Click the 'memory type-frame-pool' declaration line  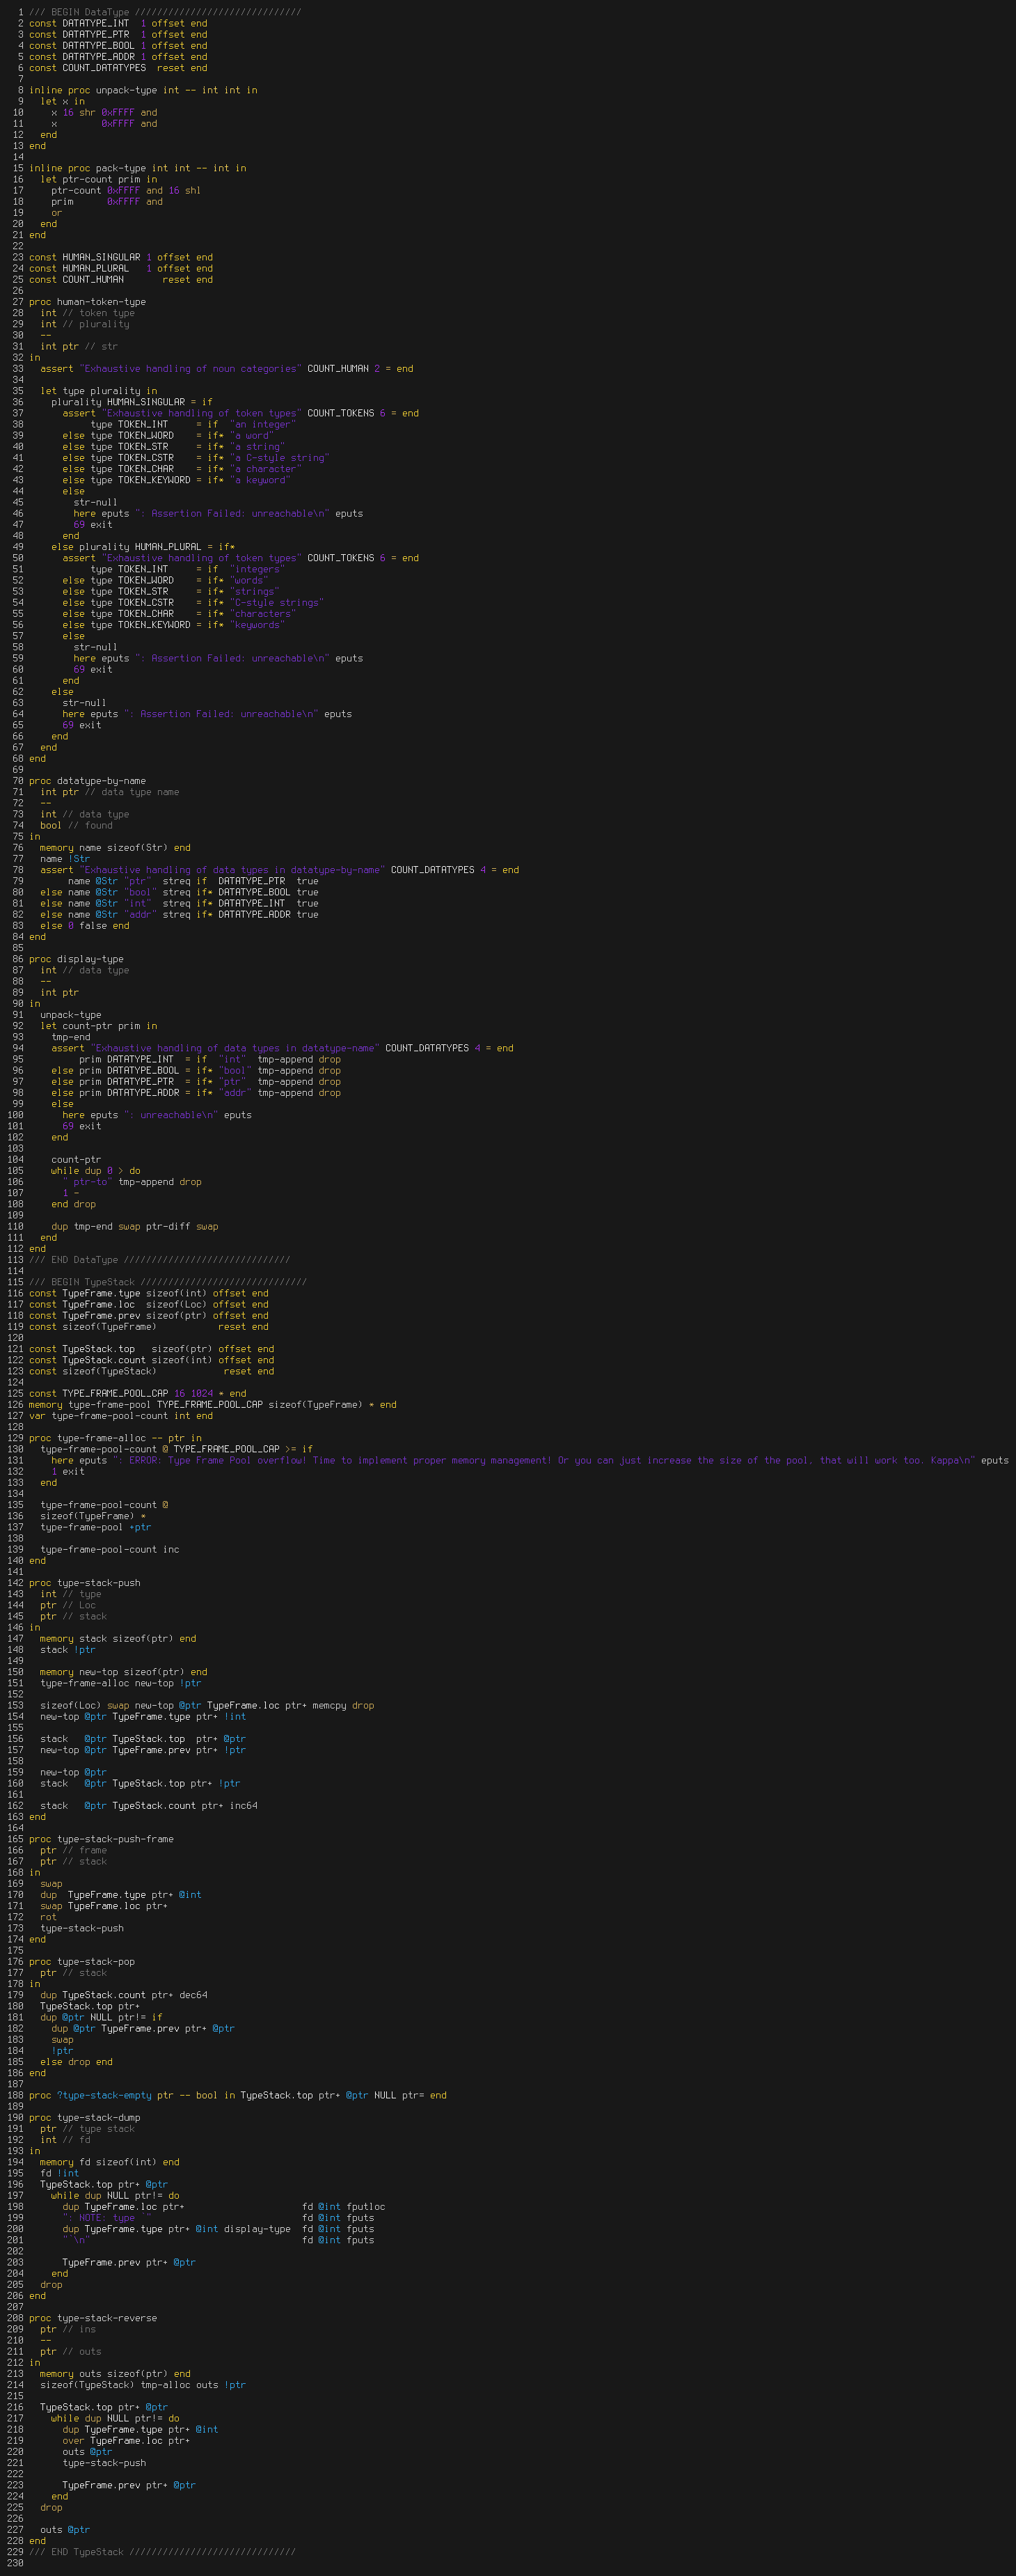[x=213, y=1405]
